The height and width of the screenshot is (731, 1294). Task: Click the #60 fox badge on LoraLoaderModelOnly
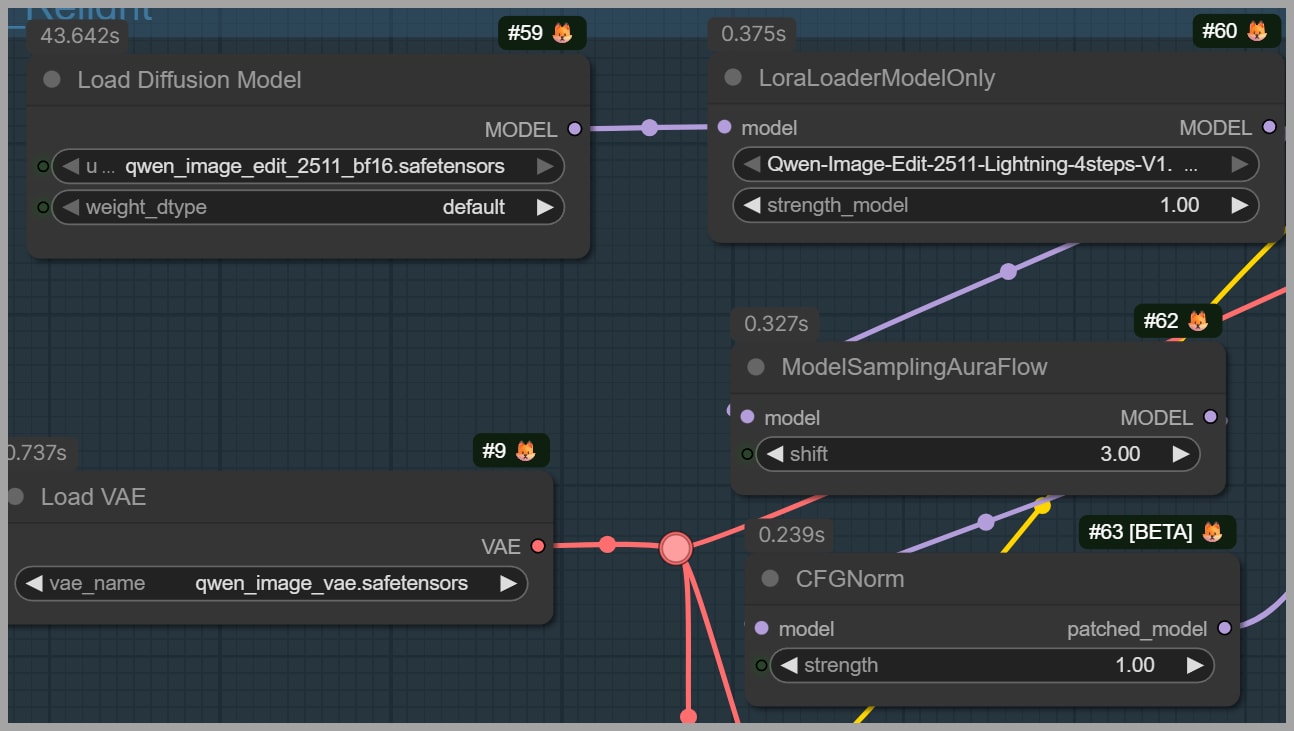tap(1237, 31)
